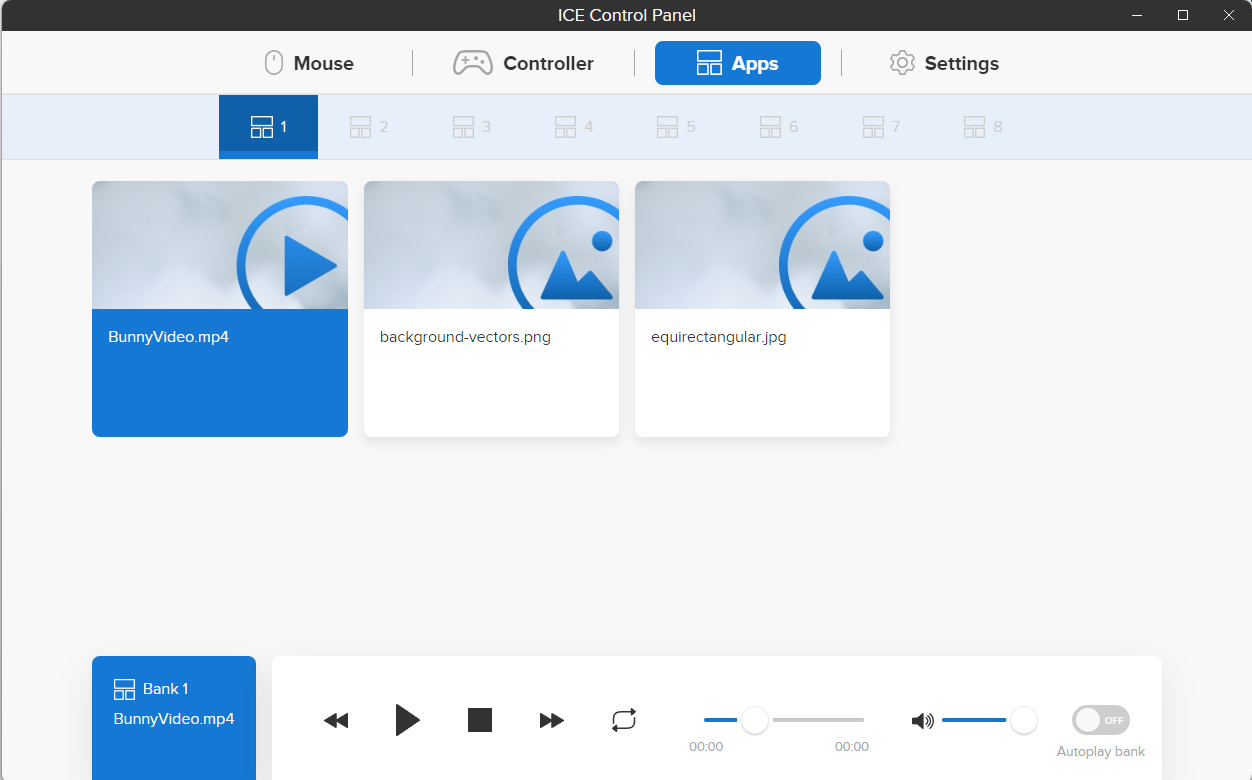
Task: Click the playback progress slider handle
Action: (x=755, y=720)
